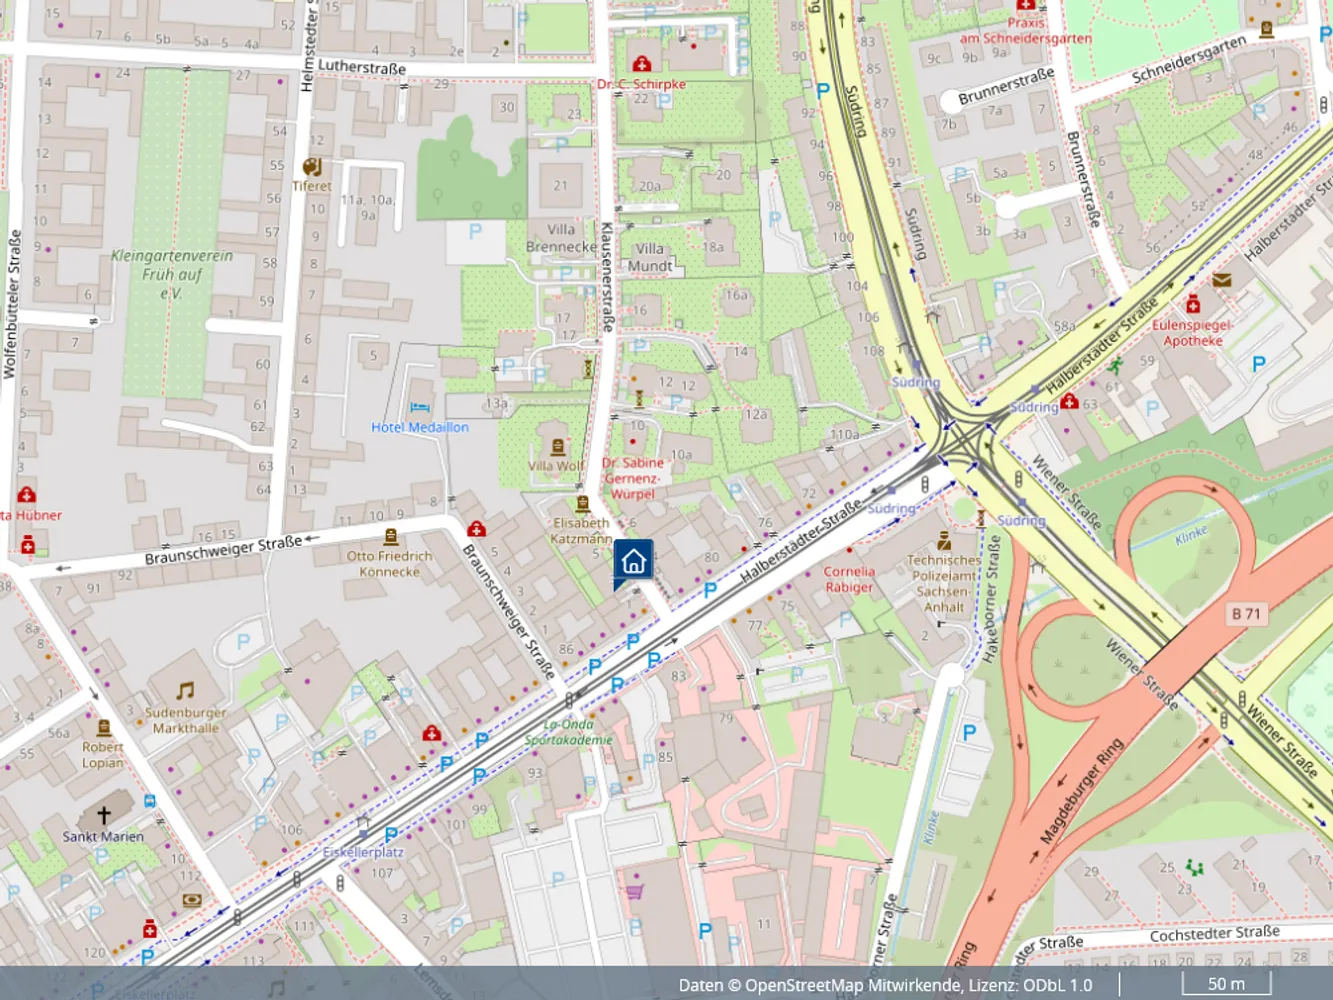Viewport: 1333px width, 1000px height.
Task: Click the Hotel Medaillon label
Action: [420, 427]
